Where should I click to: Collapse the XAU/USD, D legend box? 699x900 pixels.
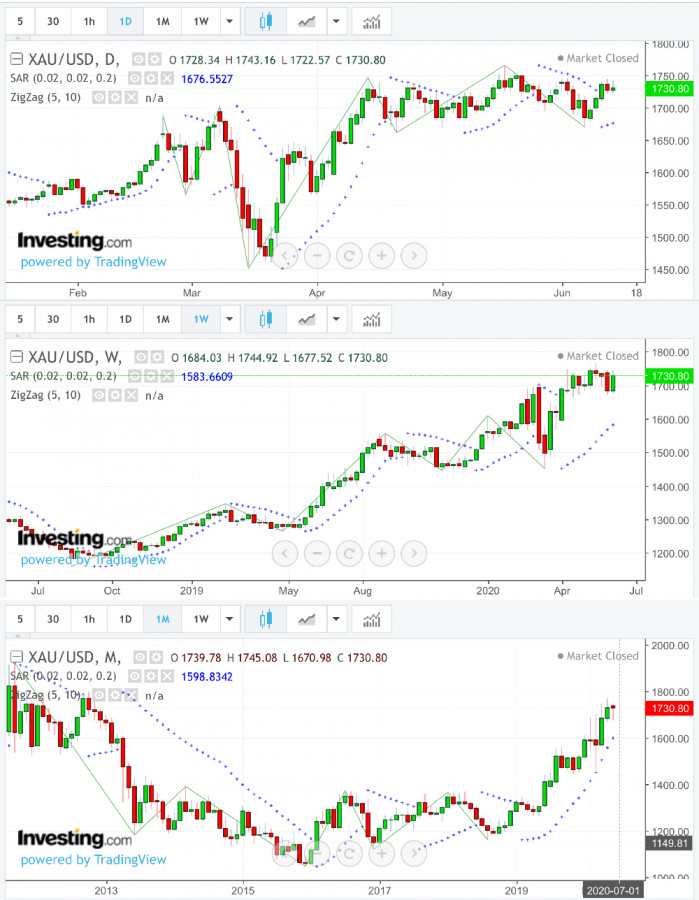pyautogui.click(x=16, y=59)
